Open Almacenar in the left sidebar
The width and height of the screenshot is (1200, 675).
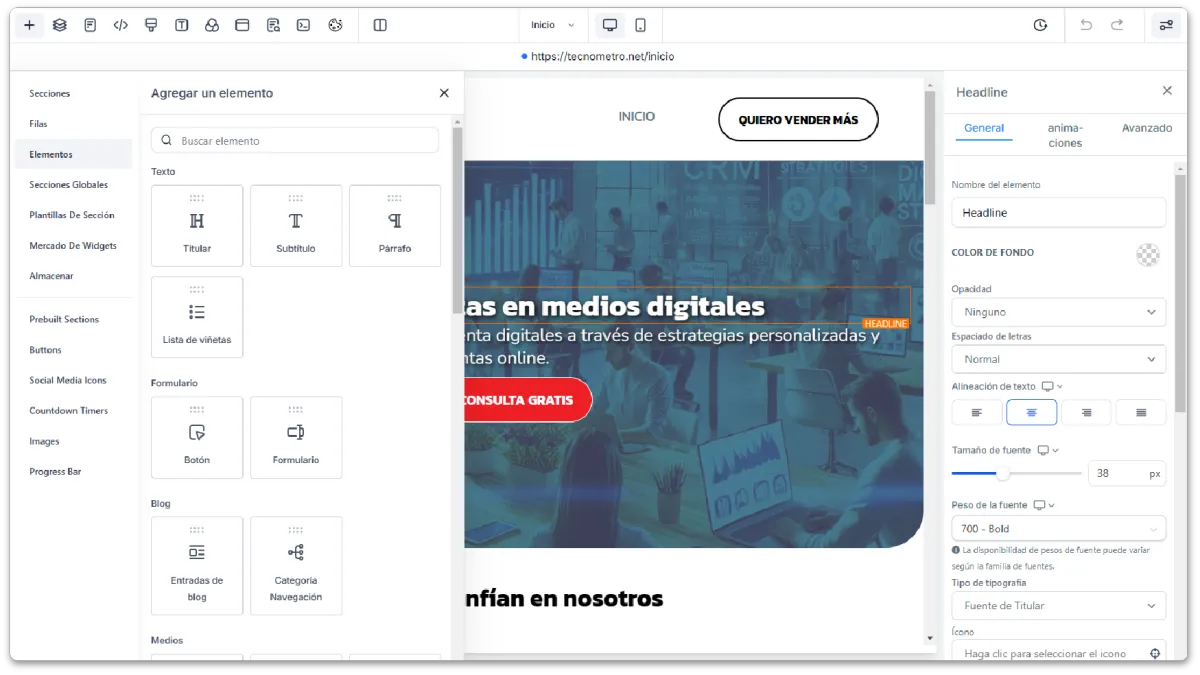52,276
